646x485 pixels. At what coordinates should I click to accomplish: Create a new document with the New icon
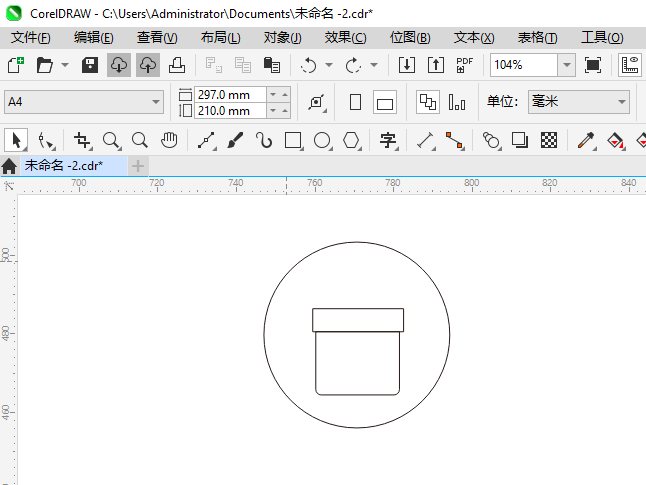pos(16,65)
